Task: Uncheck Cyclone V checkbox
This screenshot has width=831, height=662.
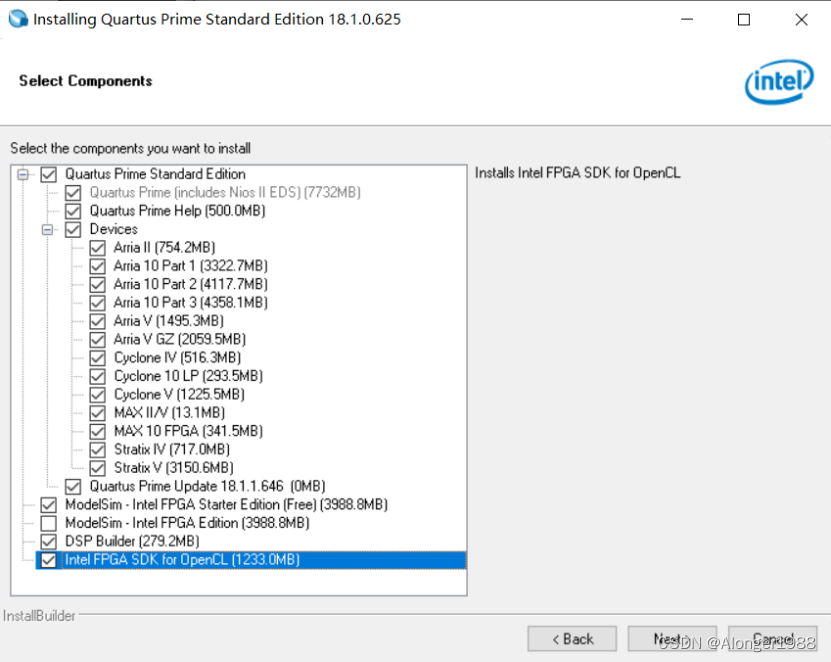Action: (x=98, y=395)
